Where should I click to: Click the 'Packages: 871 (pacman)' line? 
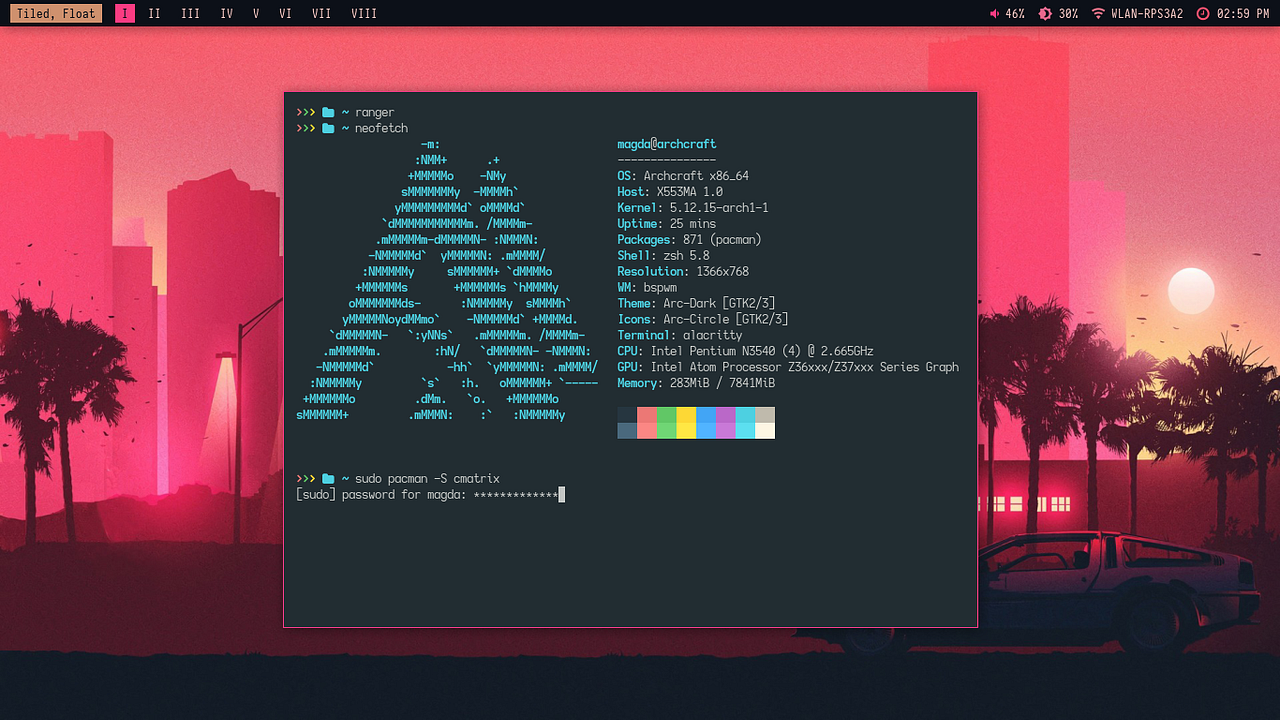[x=690, y=240]
